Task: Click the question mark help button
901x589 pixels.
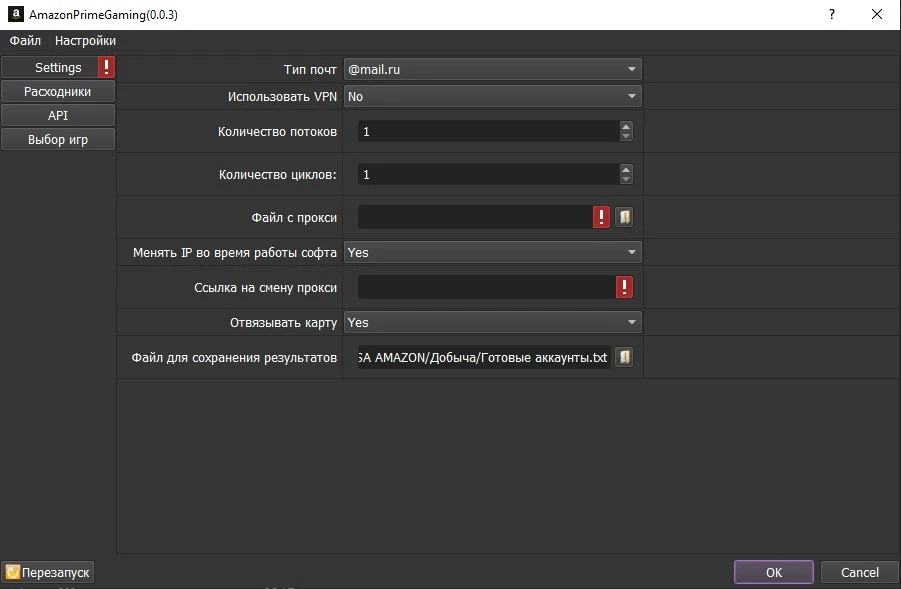Action: (831, 14)
